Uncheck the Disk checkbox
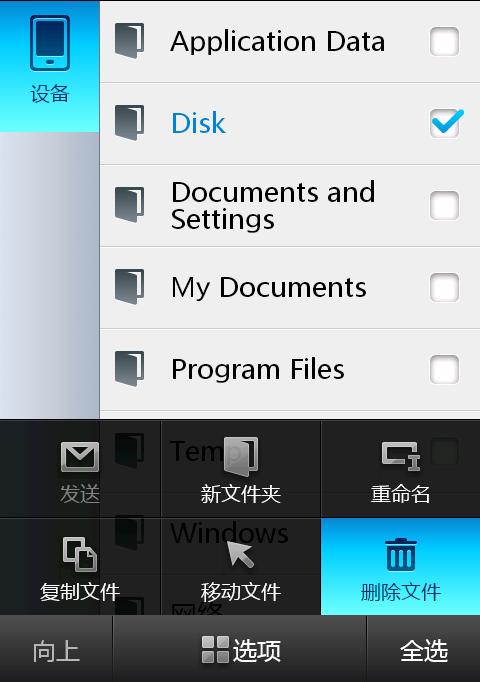 pyautogui.click(x=445, y=123)
